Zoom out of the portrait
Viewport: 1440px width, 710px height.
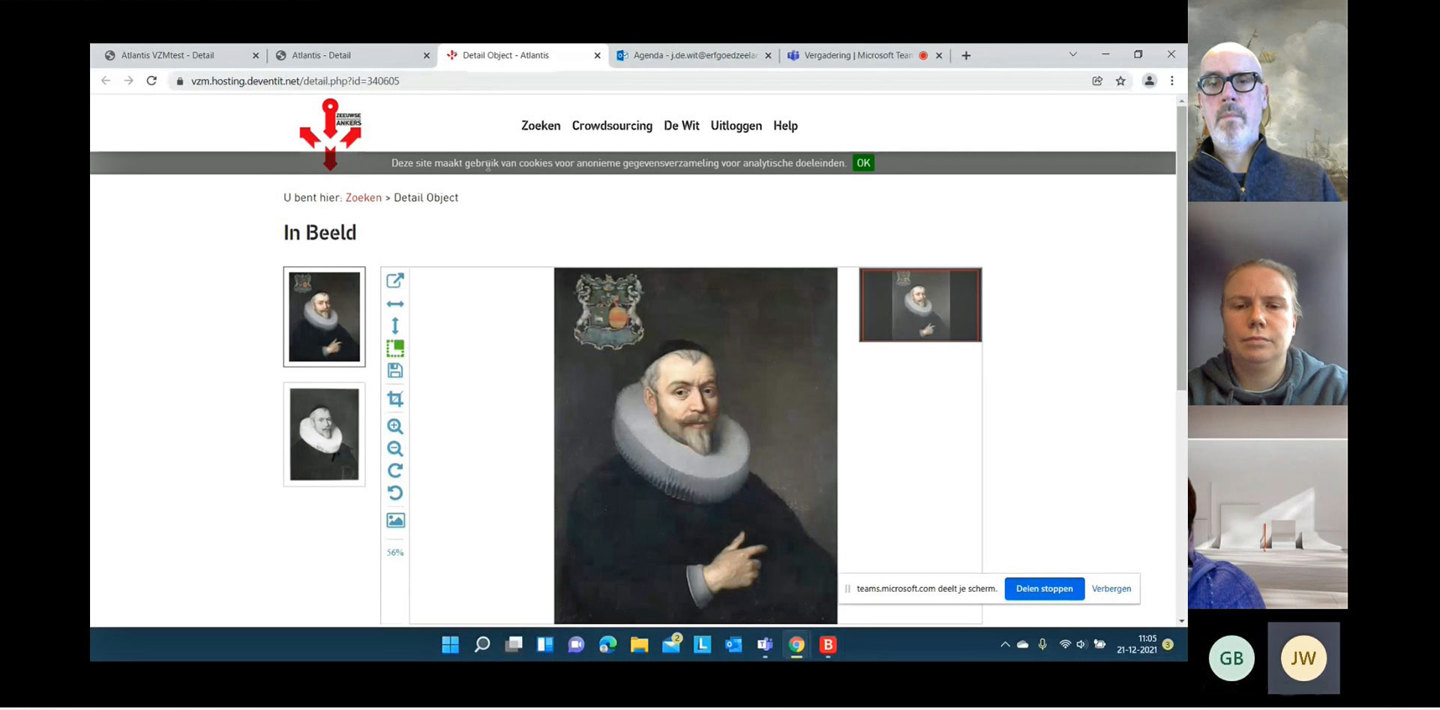395,449
